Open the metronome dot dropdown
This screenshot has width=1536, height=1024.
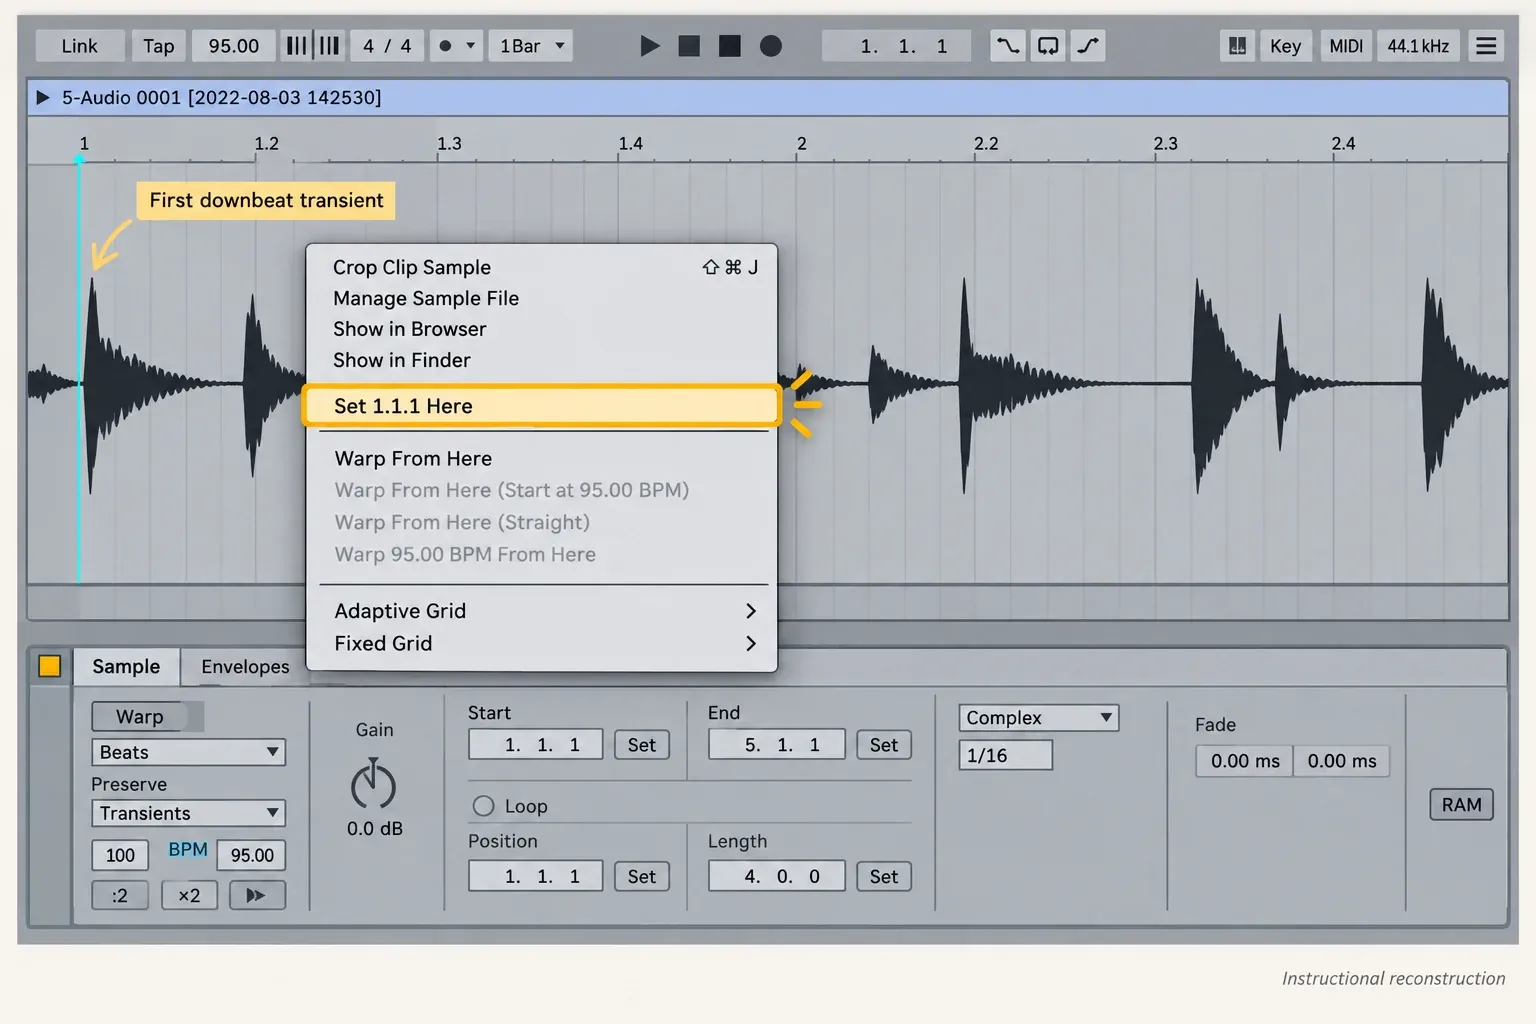(x=456, y=46)
